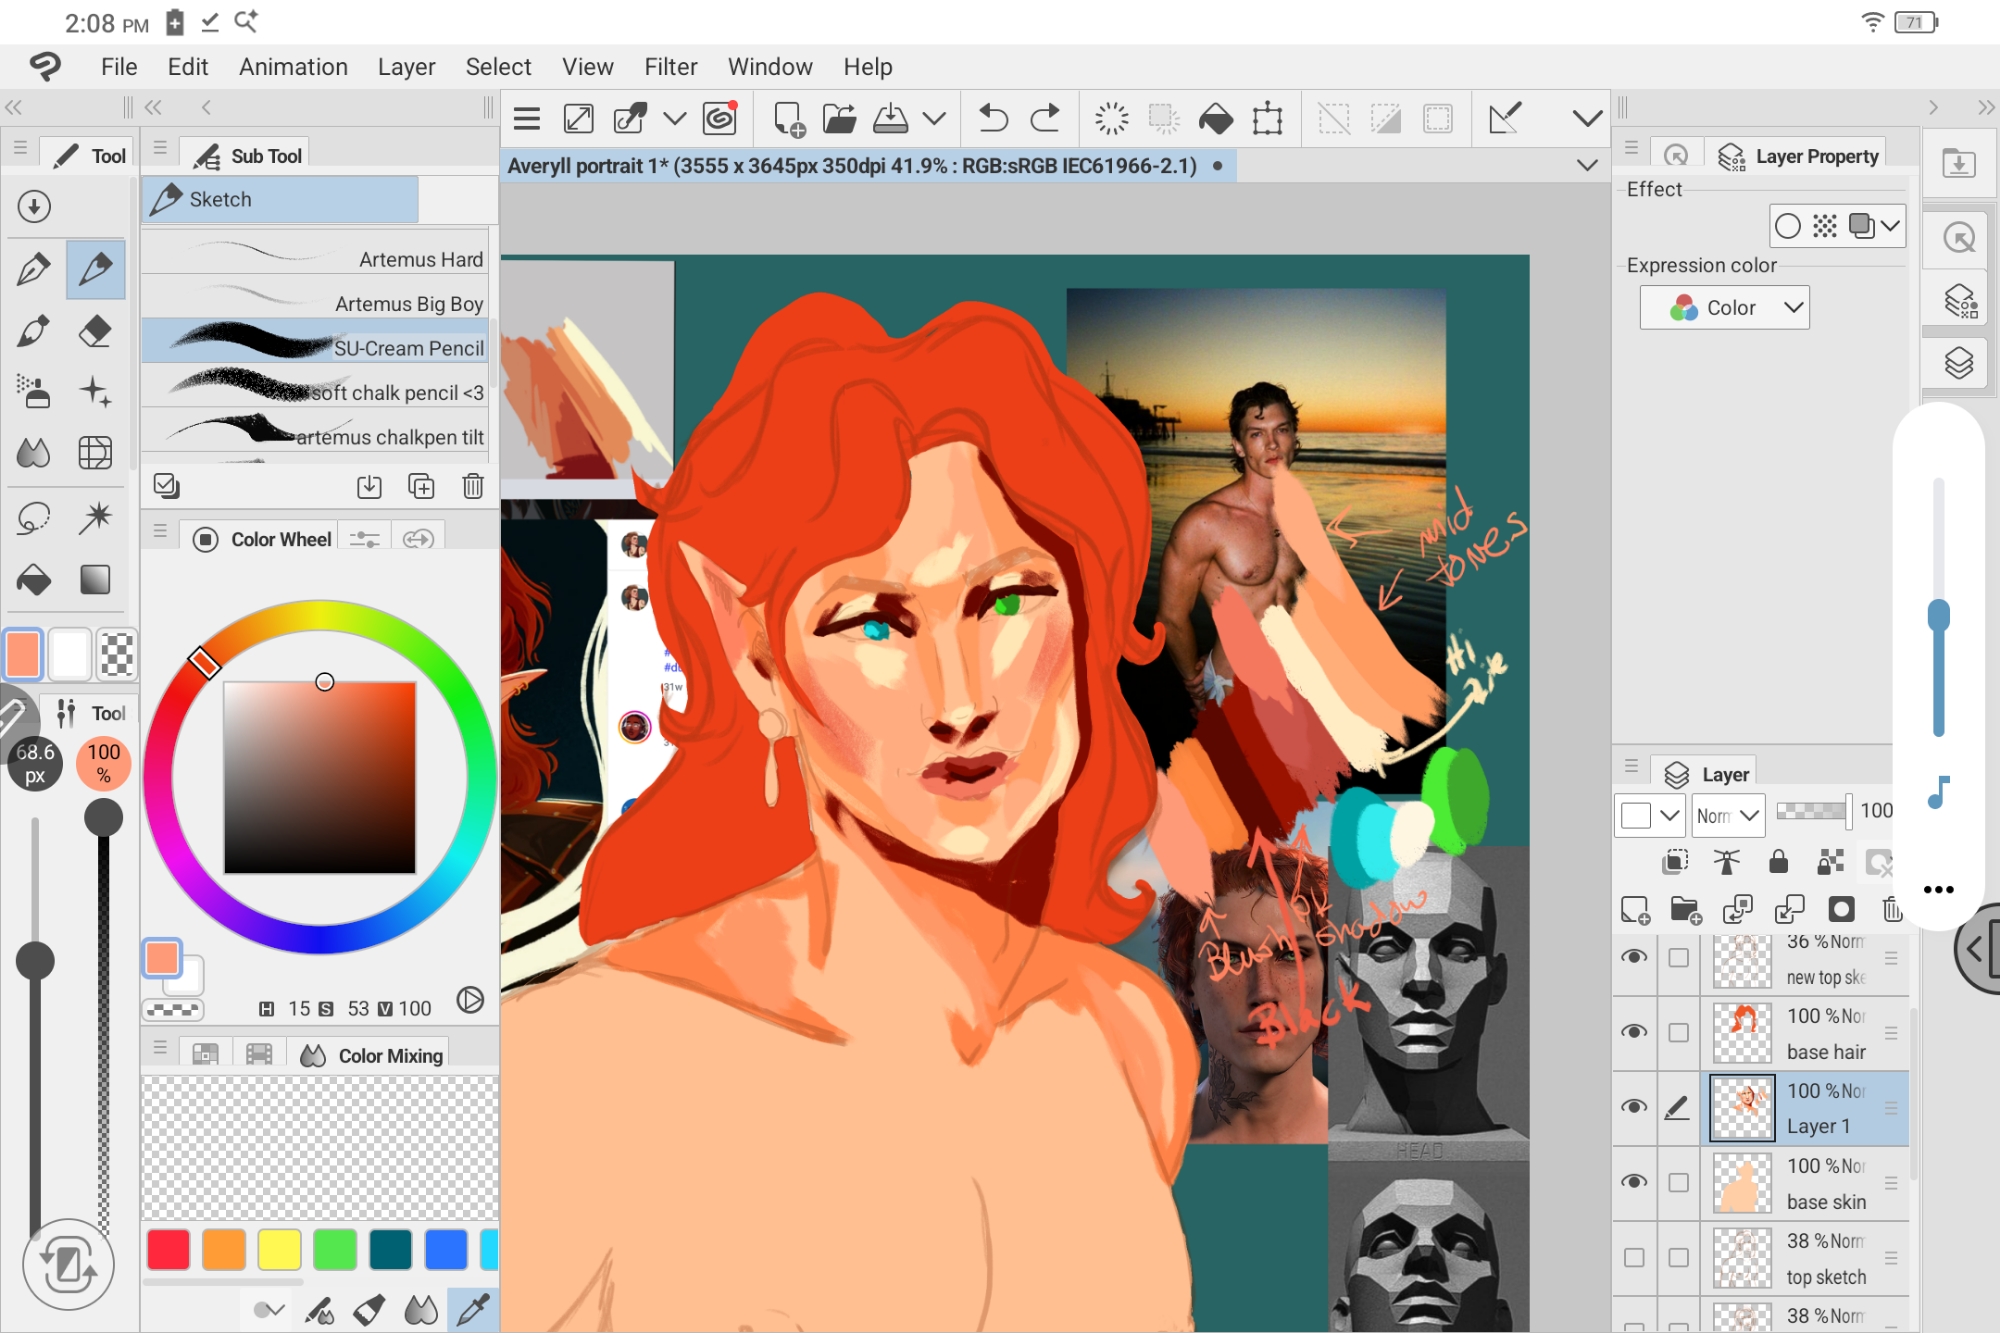Hide the base skin layer
Screen dimensions: 2000x1333
tap(1634, 1182)
